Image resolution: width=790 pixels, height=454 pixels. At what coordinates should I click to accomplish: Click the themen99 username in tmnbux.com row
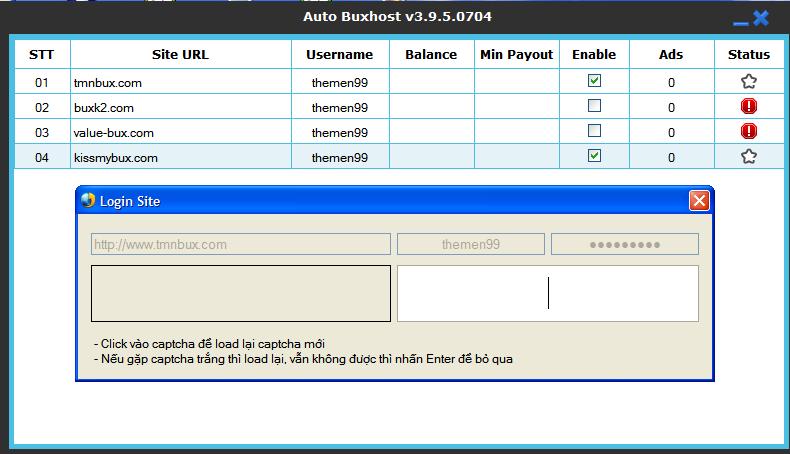click(340, 83)
